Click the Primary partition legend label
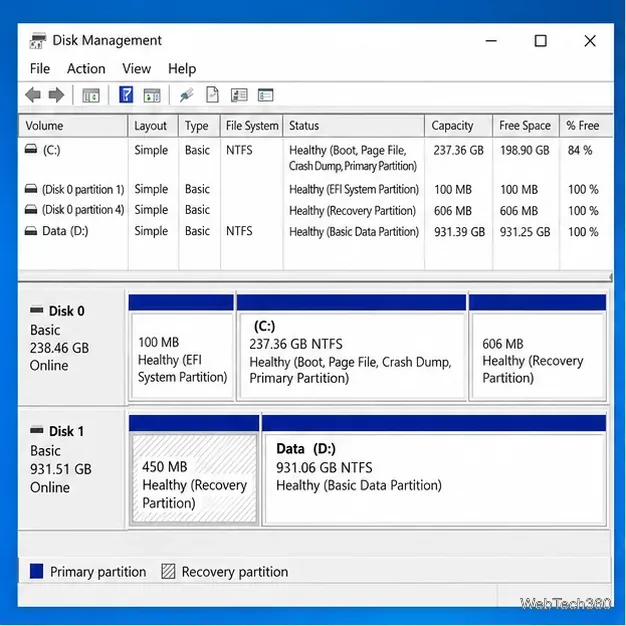Screen dimensions: 626x626 98,572
